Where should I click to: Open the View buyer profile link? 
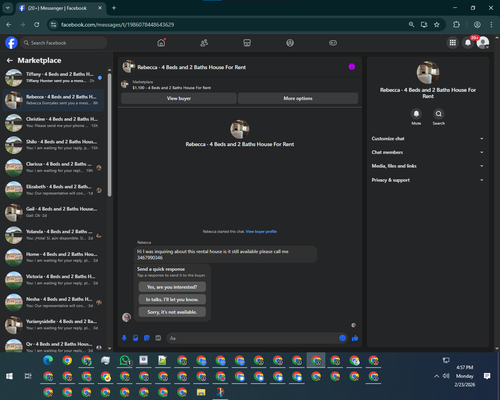tap(261, 232)
